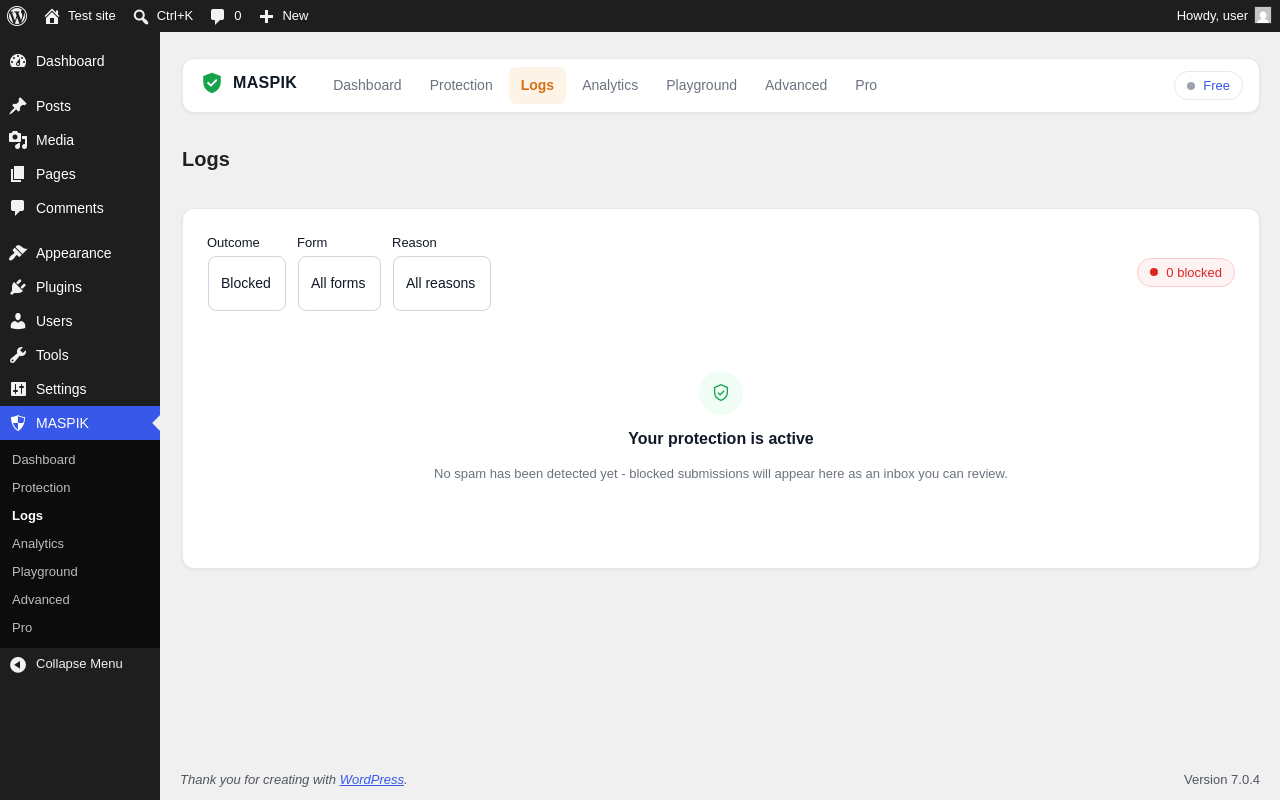Click the user avatar in admin bar
The height and width of the screenshot is (800, 1280).
1263,15
